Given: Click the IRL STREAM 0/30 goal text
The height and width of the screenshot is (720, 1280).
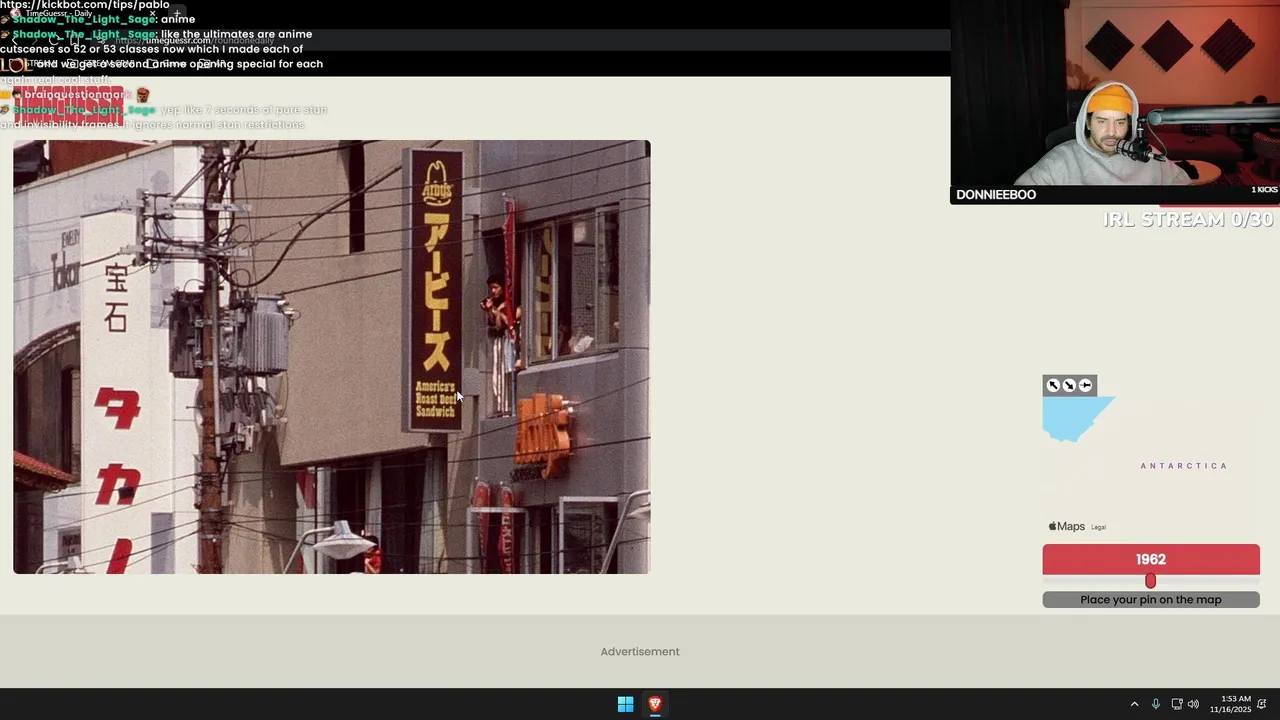Looking at the screenshot, I should [1188, 219].
